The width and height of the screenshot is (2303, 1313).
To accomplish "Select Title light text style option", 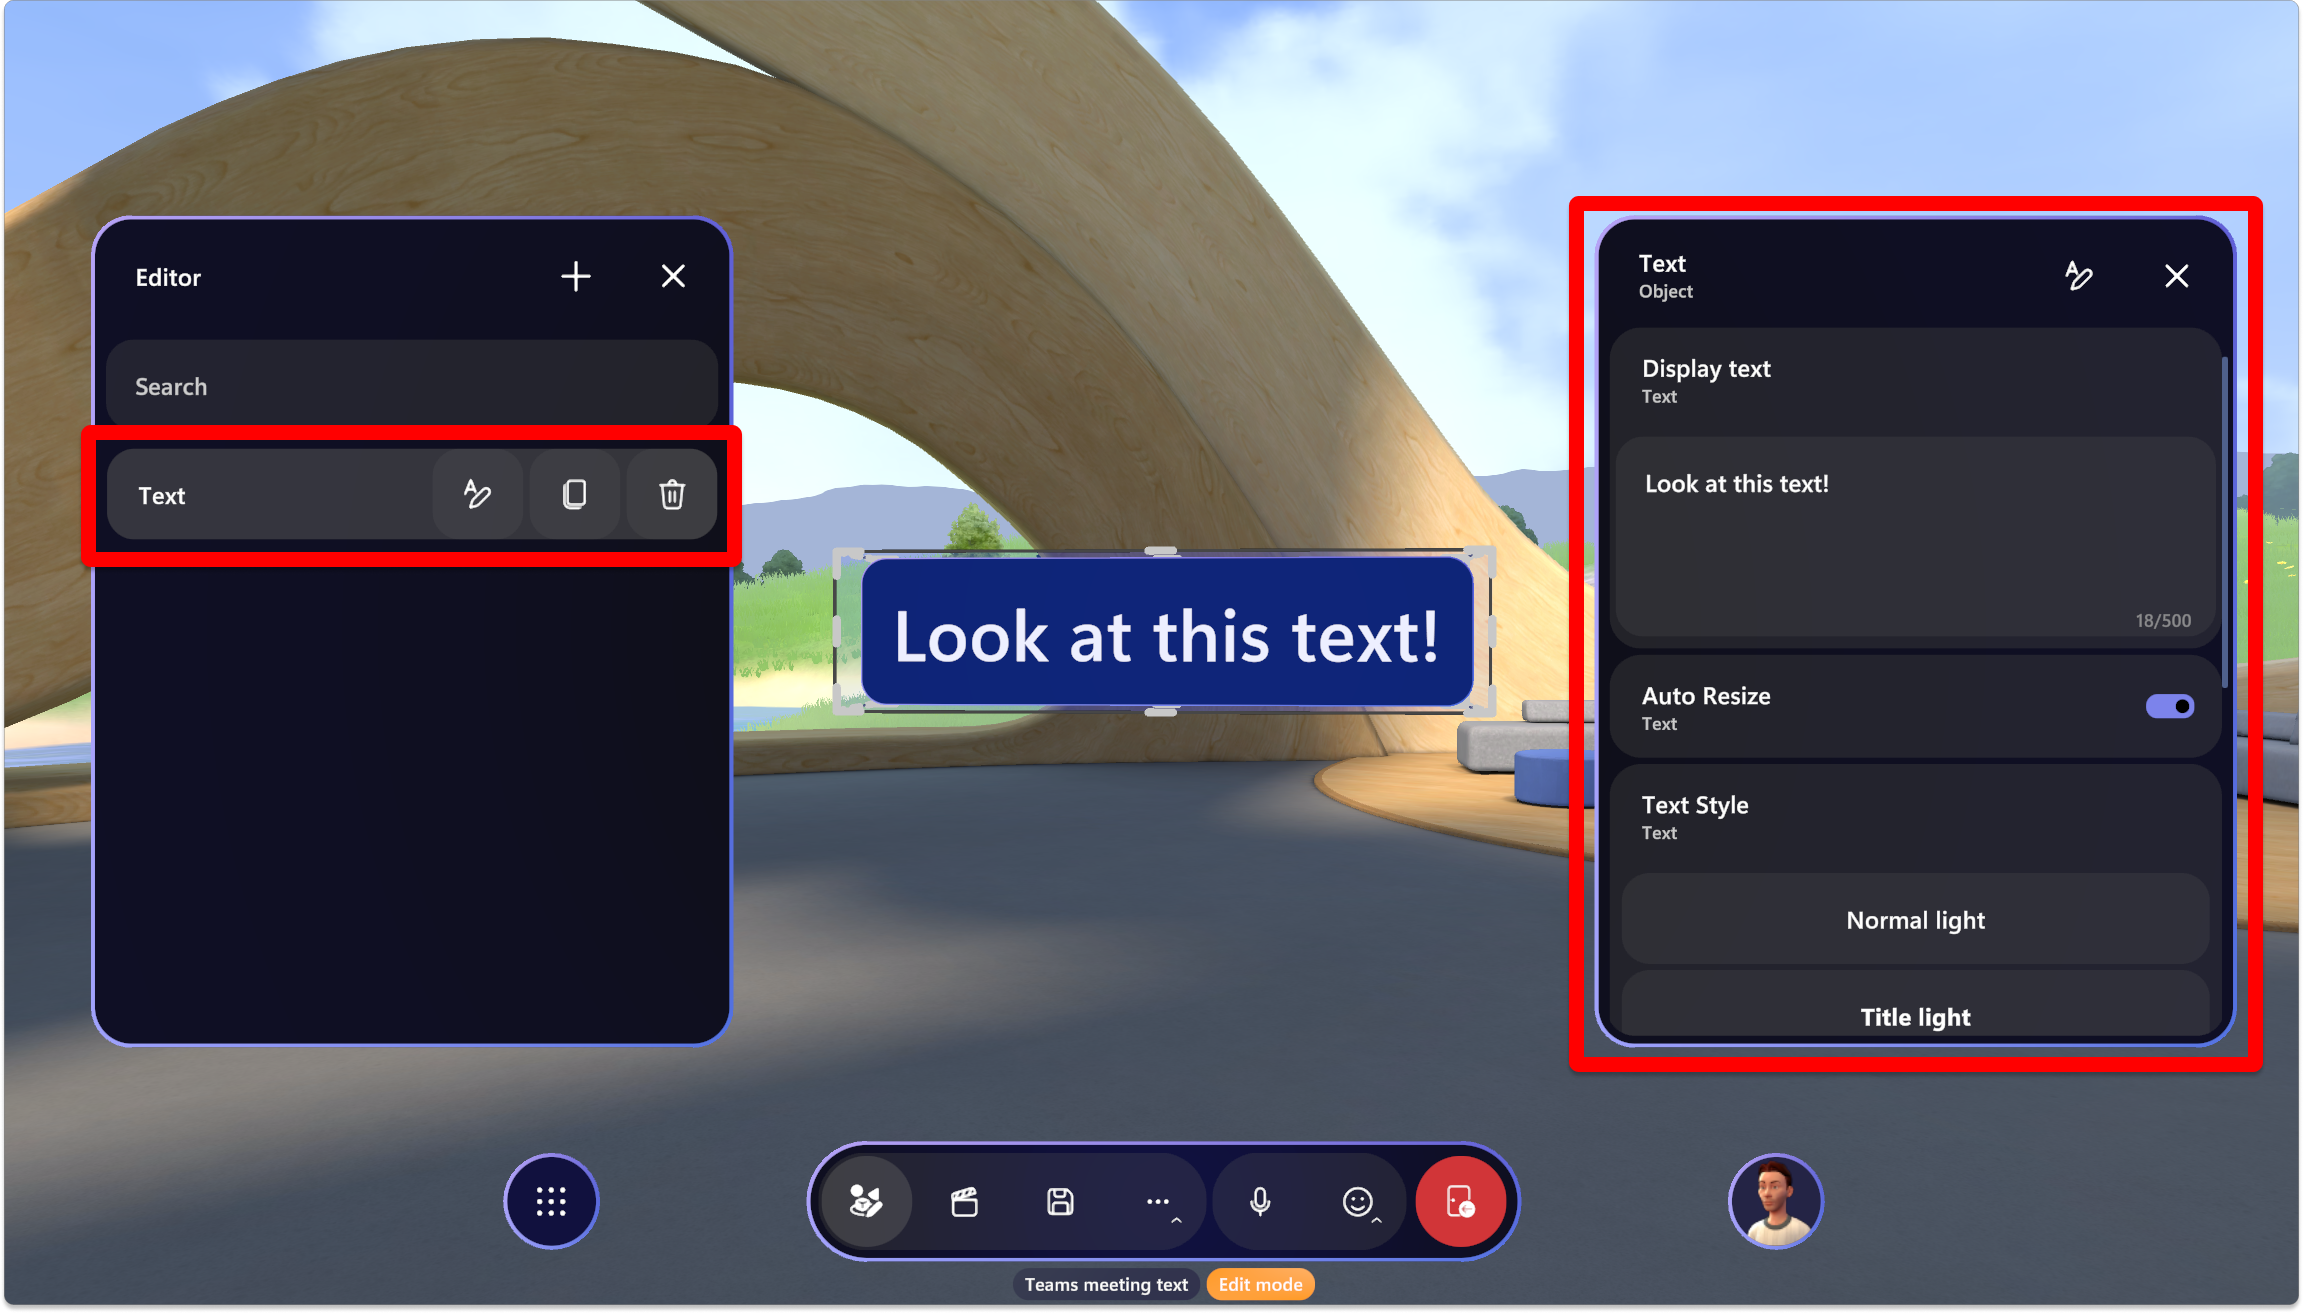I will (x=1914, y=1016).
